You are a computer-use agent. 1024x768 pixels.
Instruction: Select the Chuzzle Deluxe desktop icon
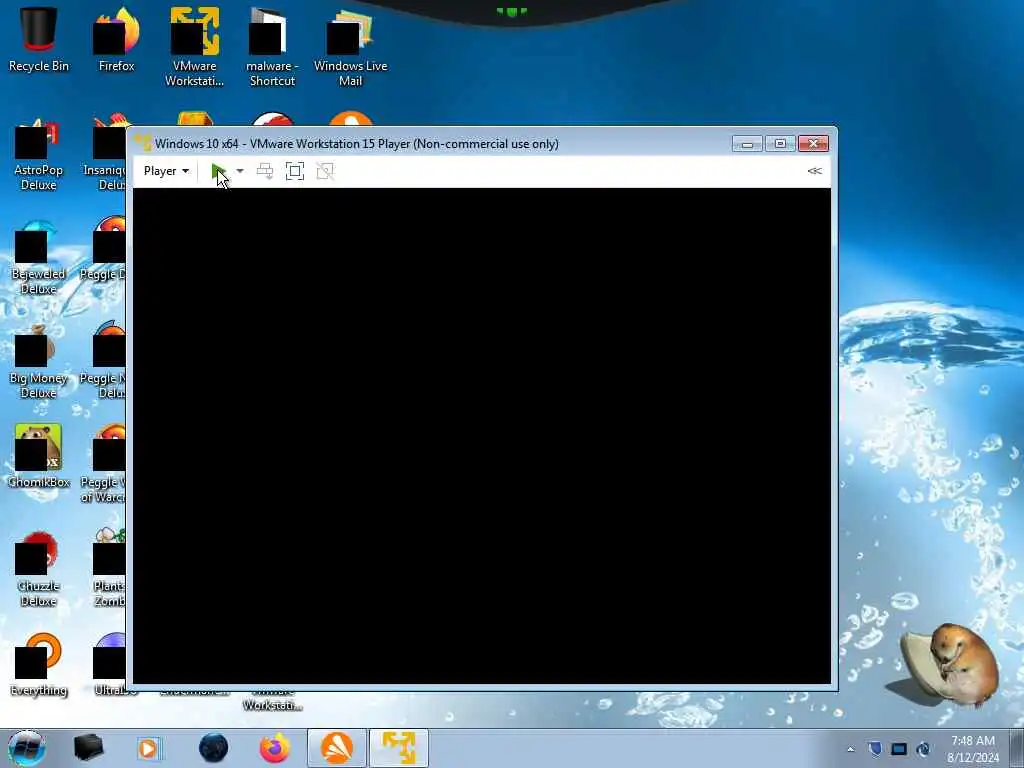(39, 569)
